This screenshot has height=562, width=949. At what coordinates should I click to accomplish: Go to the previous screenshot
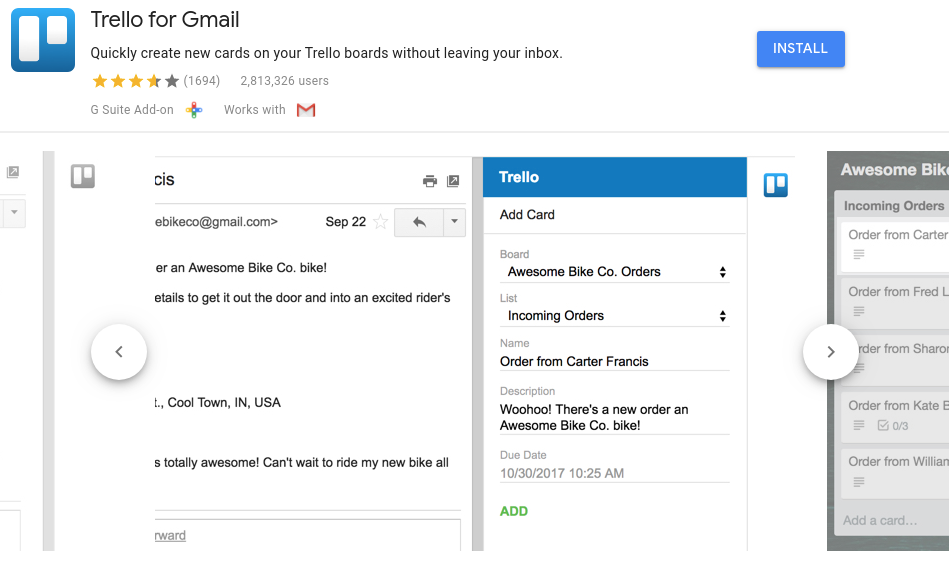pos(119,352)
